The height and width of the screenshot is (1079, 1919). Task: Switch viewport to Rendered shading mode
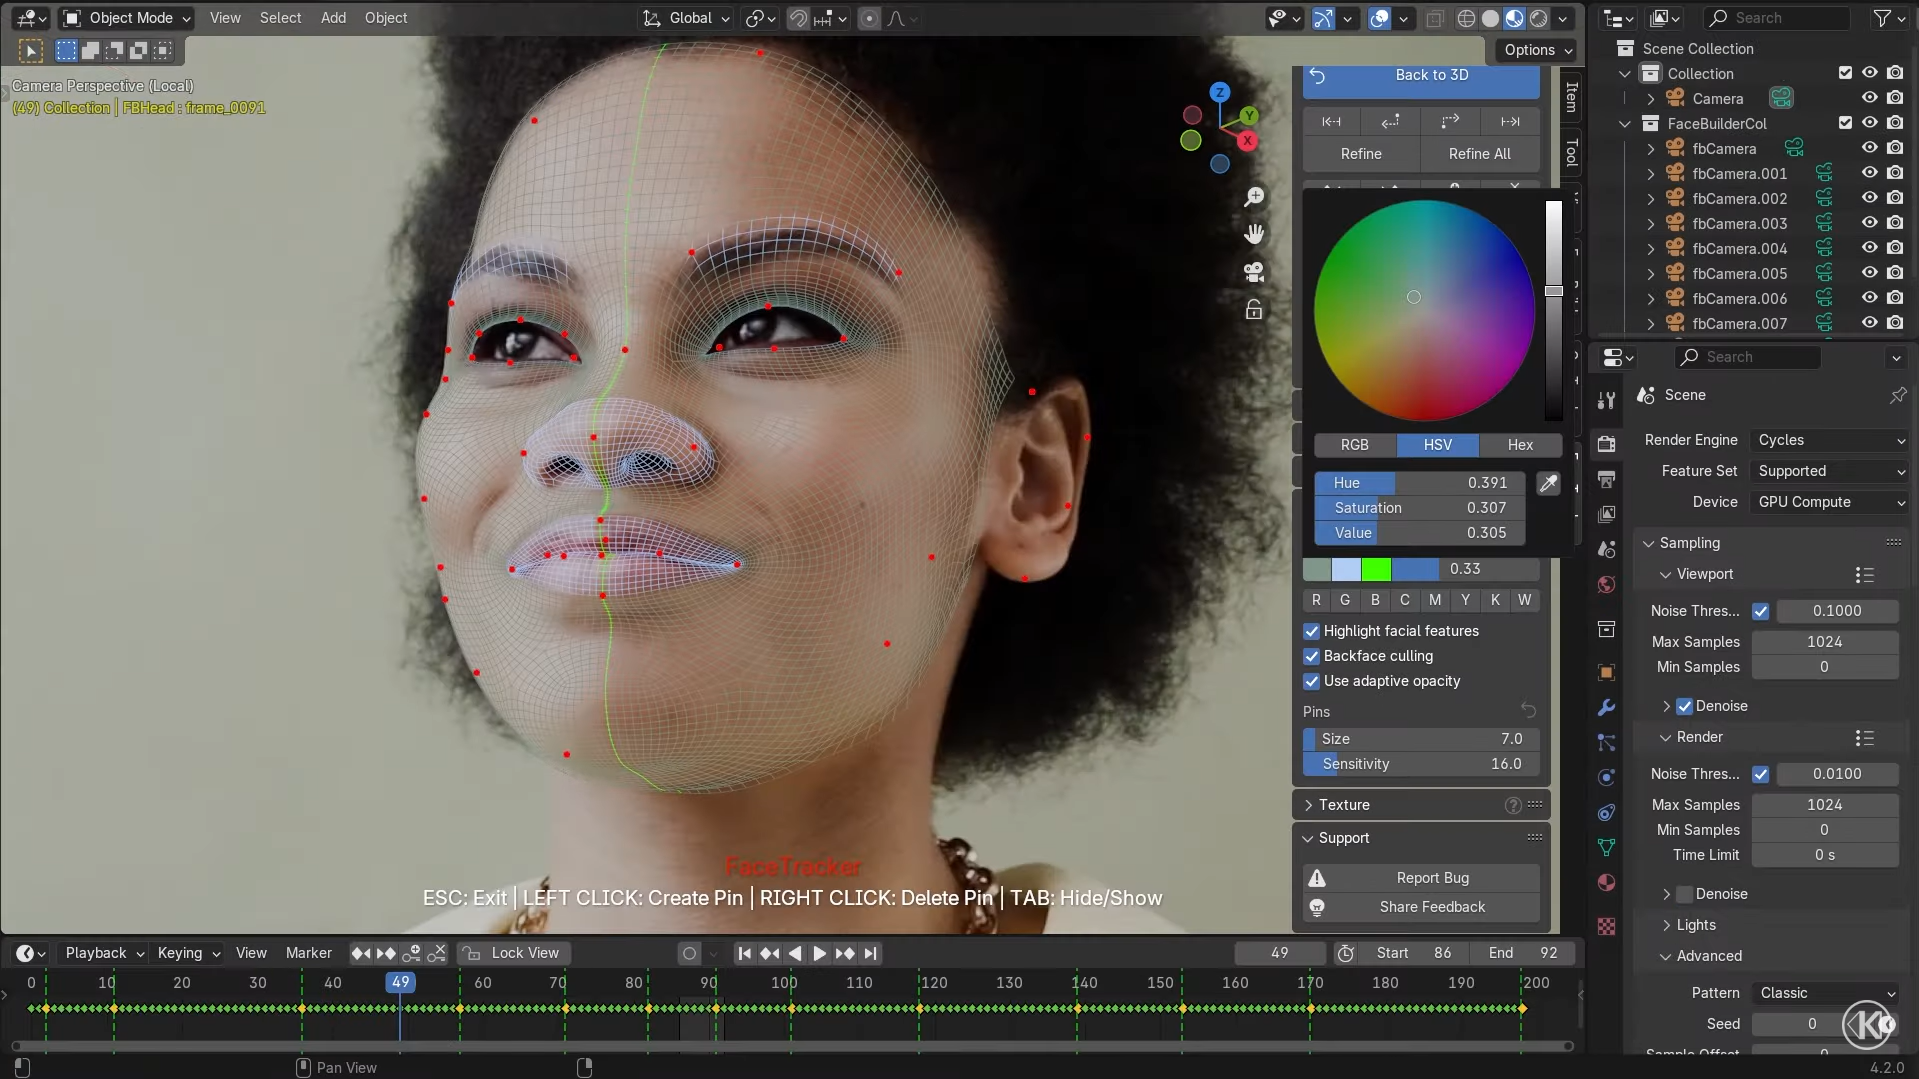(1540, 17)
